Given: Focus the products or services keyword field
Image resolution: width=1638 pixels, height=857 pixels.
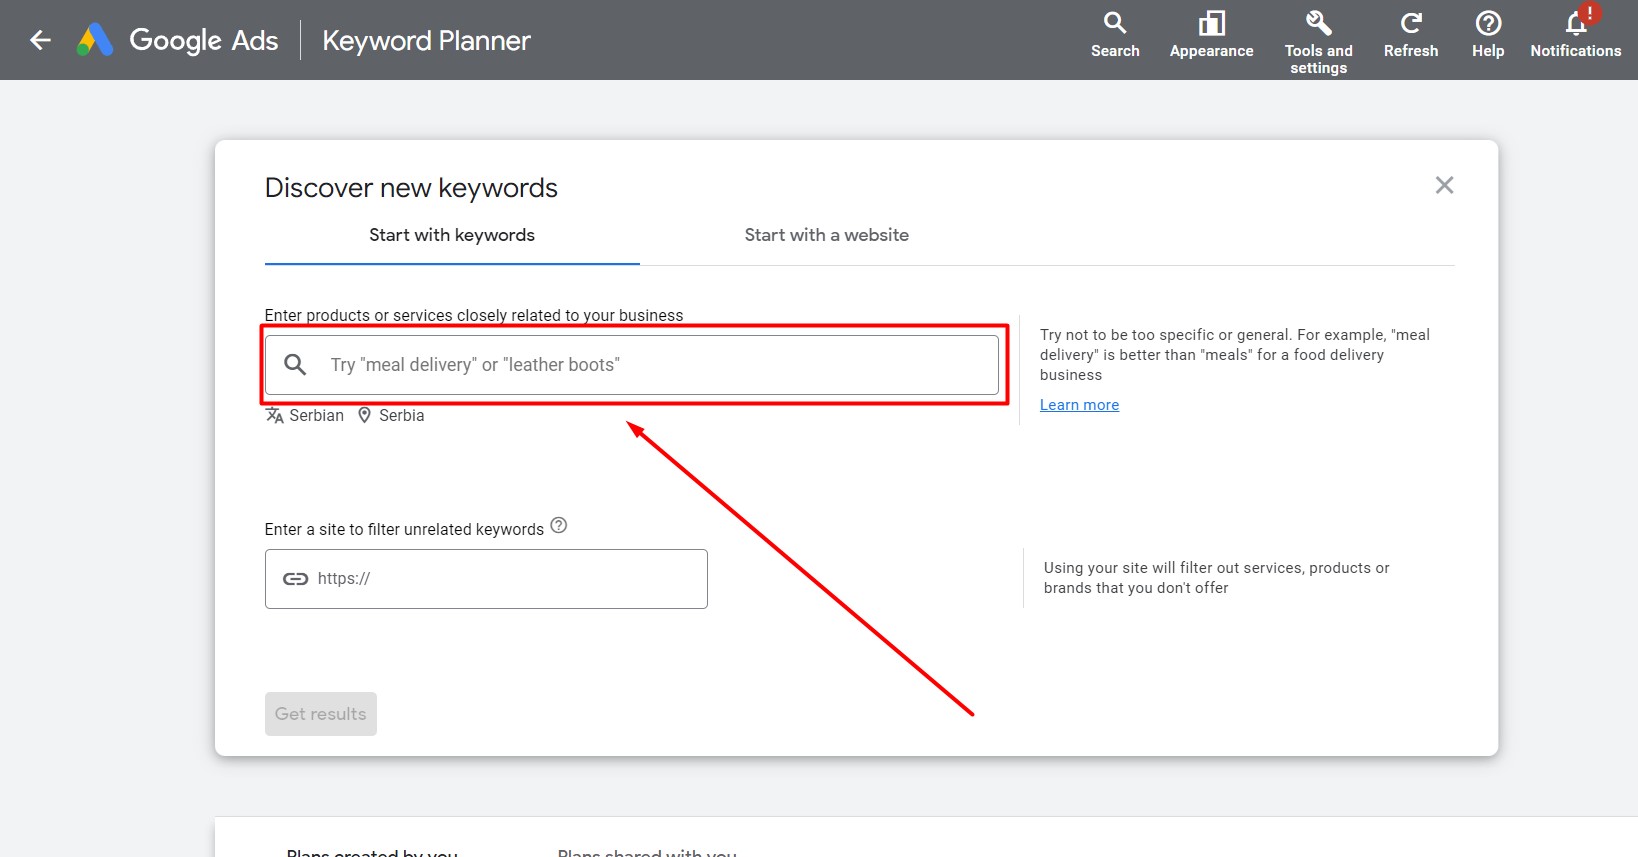Looking at the screenshot, I should pyautogui.click(x=632, y=365).
